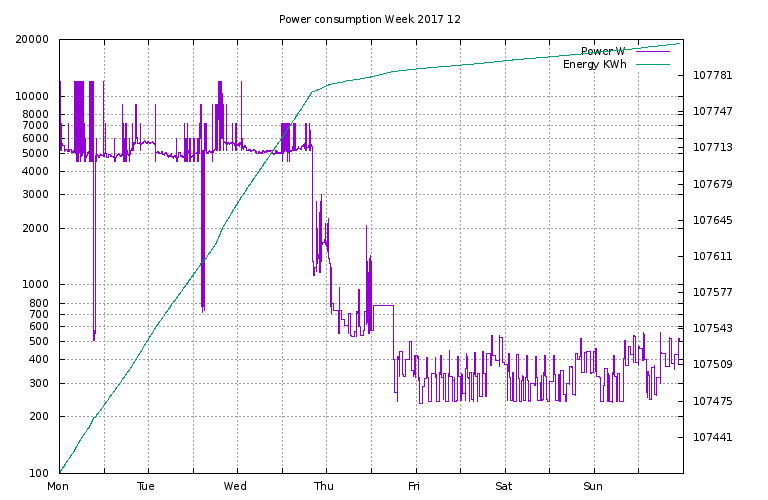The height and width of the screenshot is (500, 768).
Task: Click the '107543' right axis label
Action: click(713, 328)
